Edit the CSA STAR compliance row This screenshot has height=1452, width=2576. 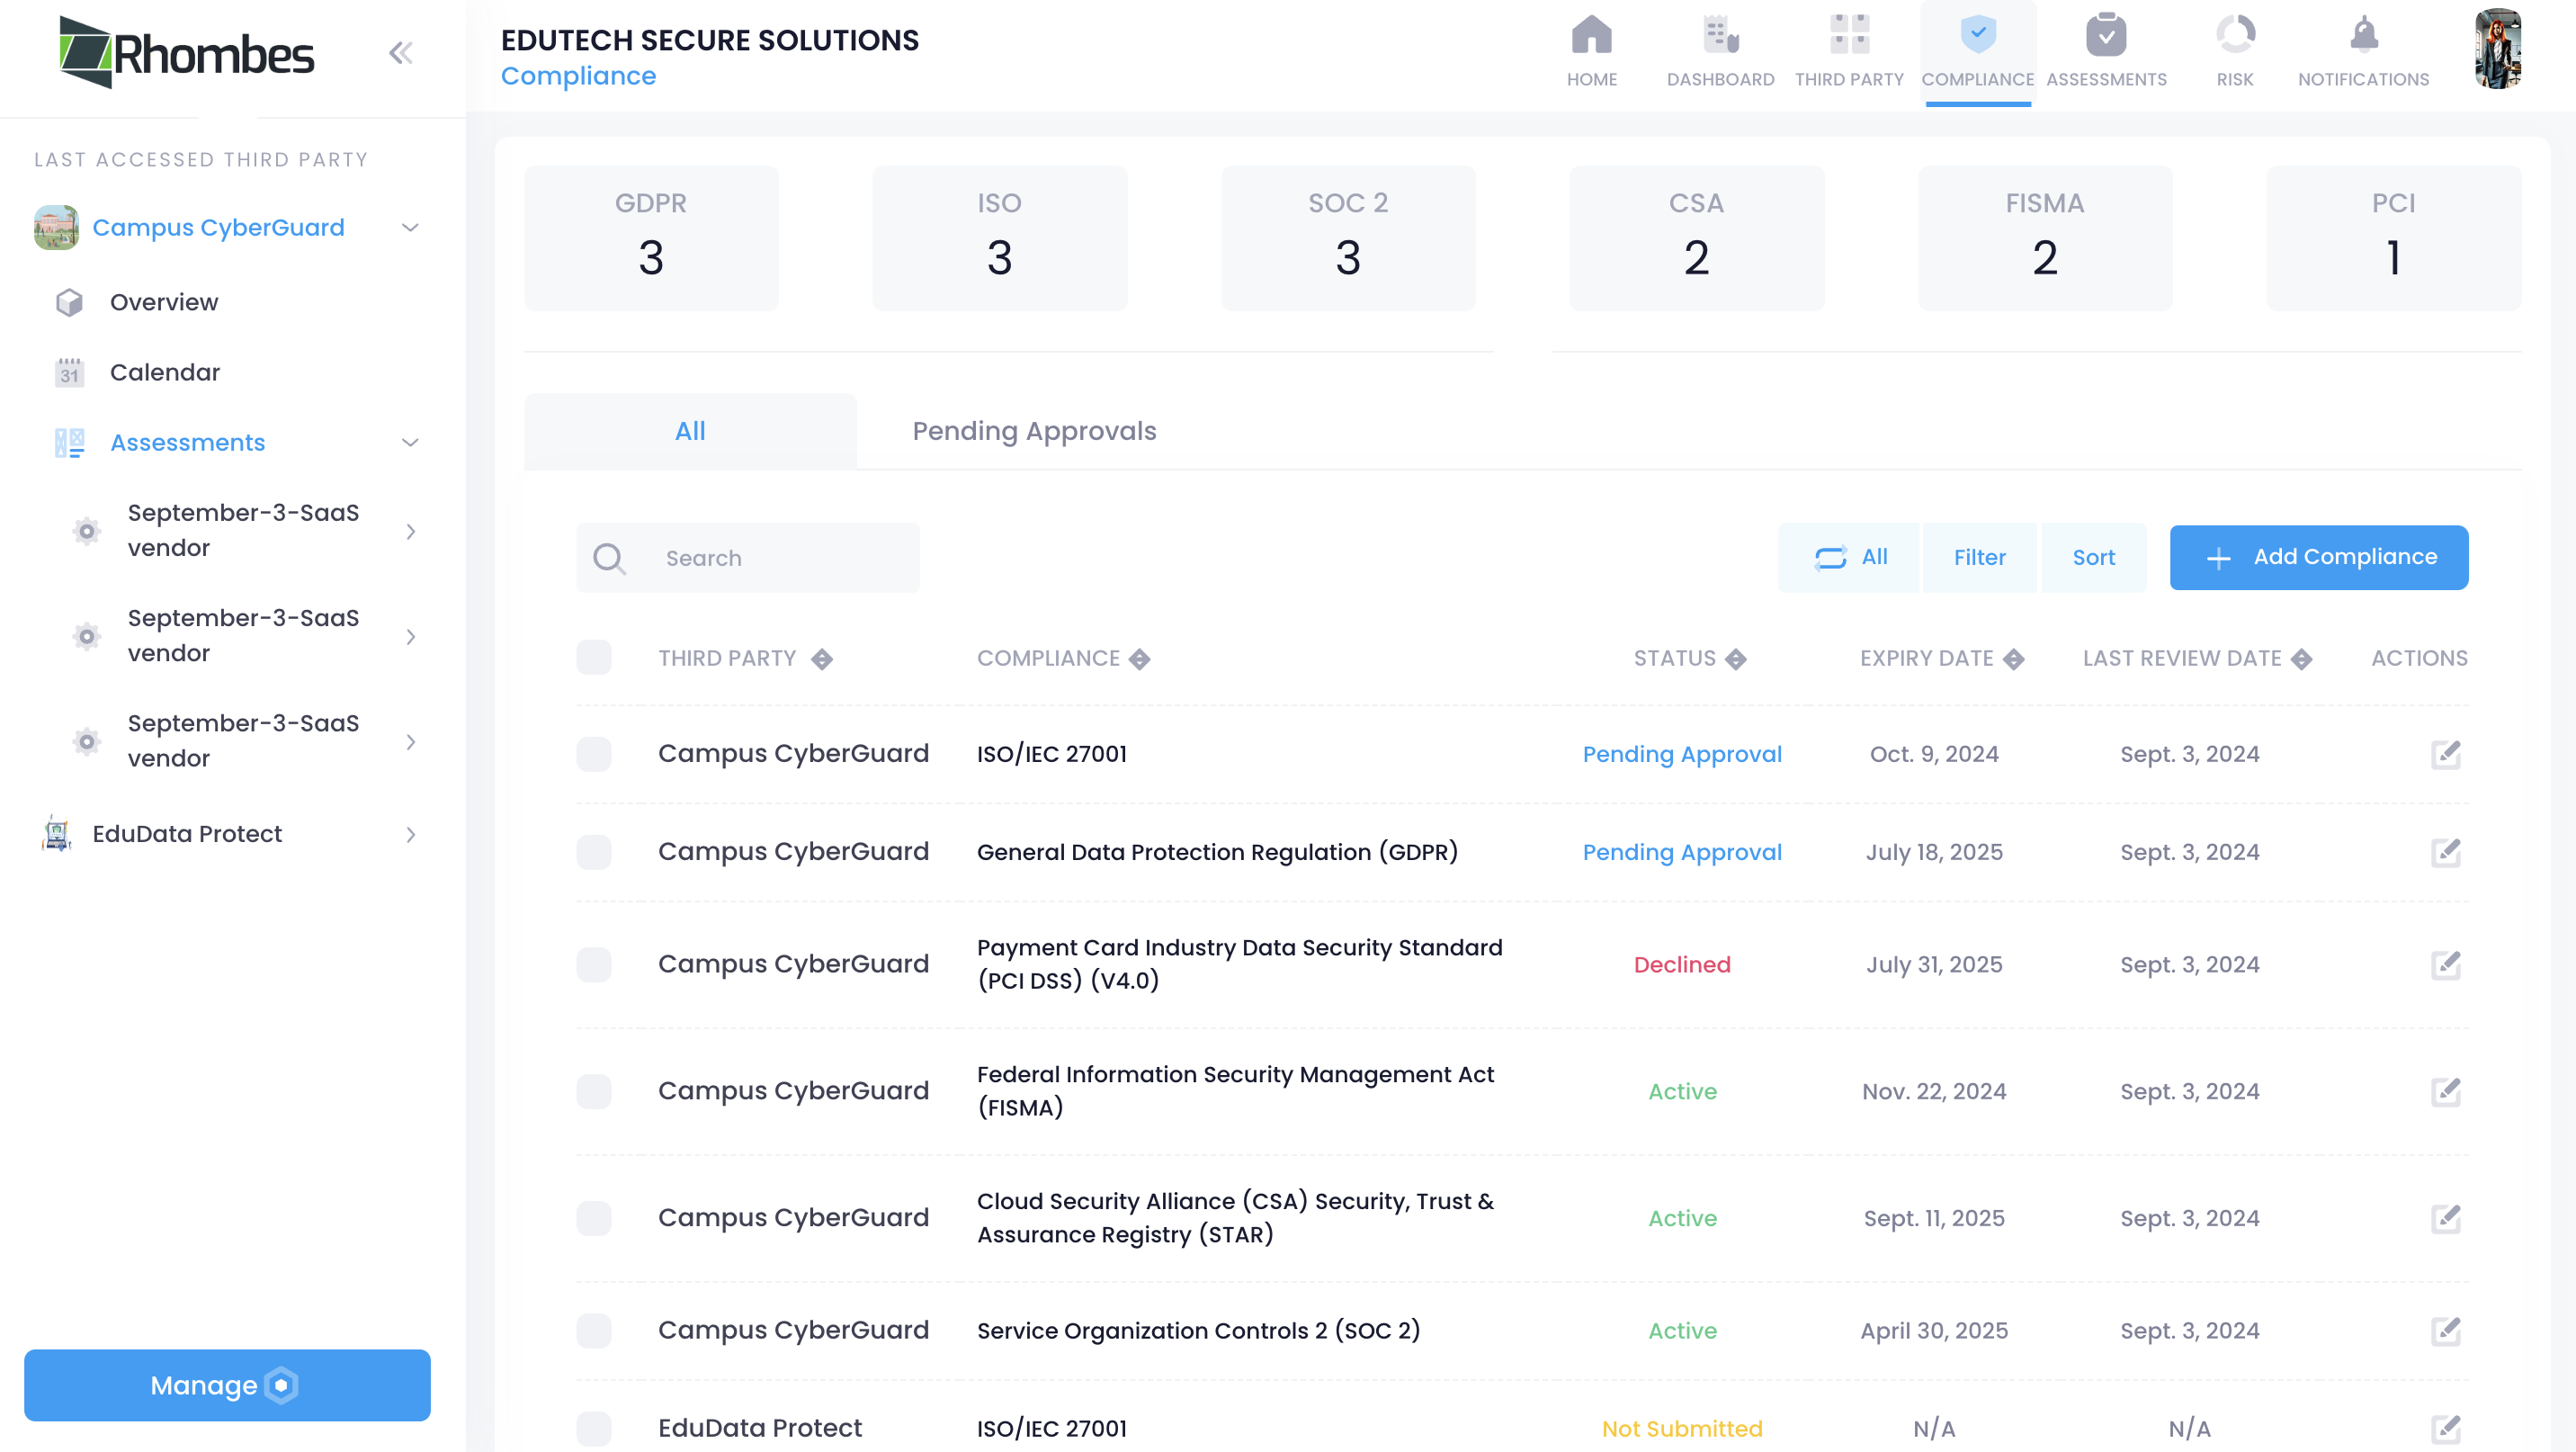tap(2445, 1218)
